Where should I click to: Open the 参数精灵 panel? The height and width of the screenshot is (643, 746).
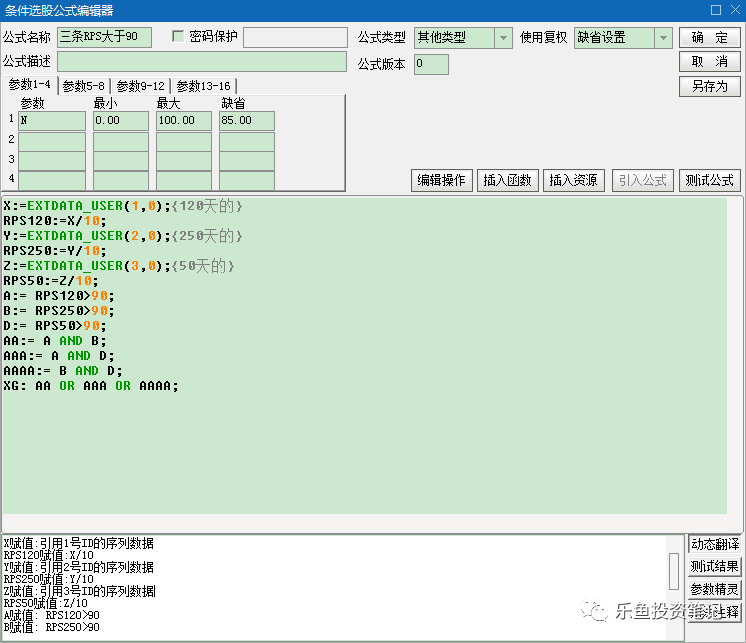[715, 589]
